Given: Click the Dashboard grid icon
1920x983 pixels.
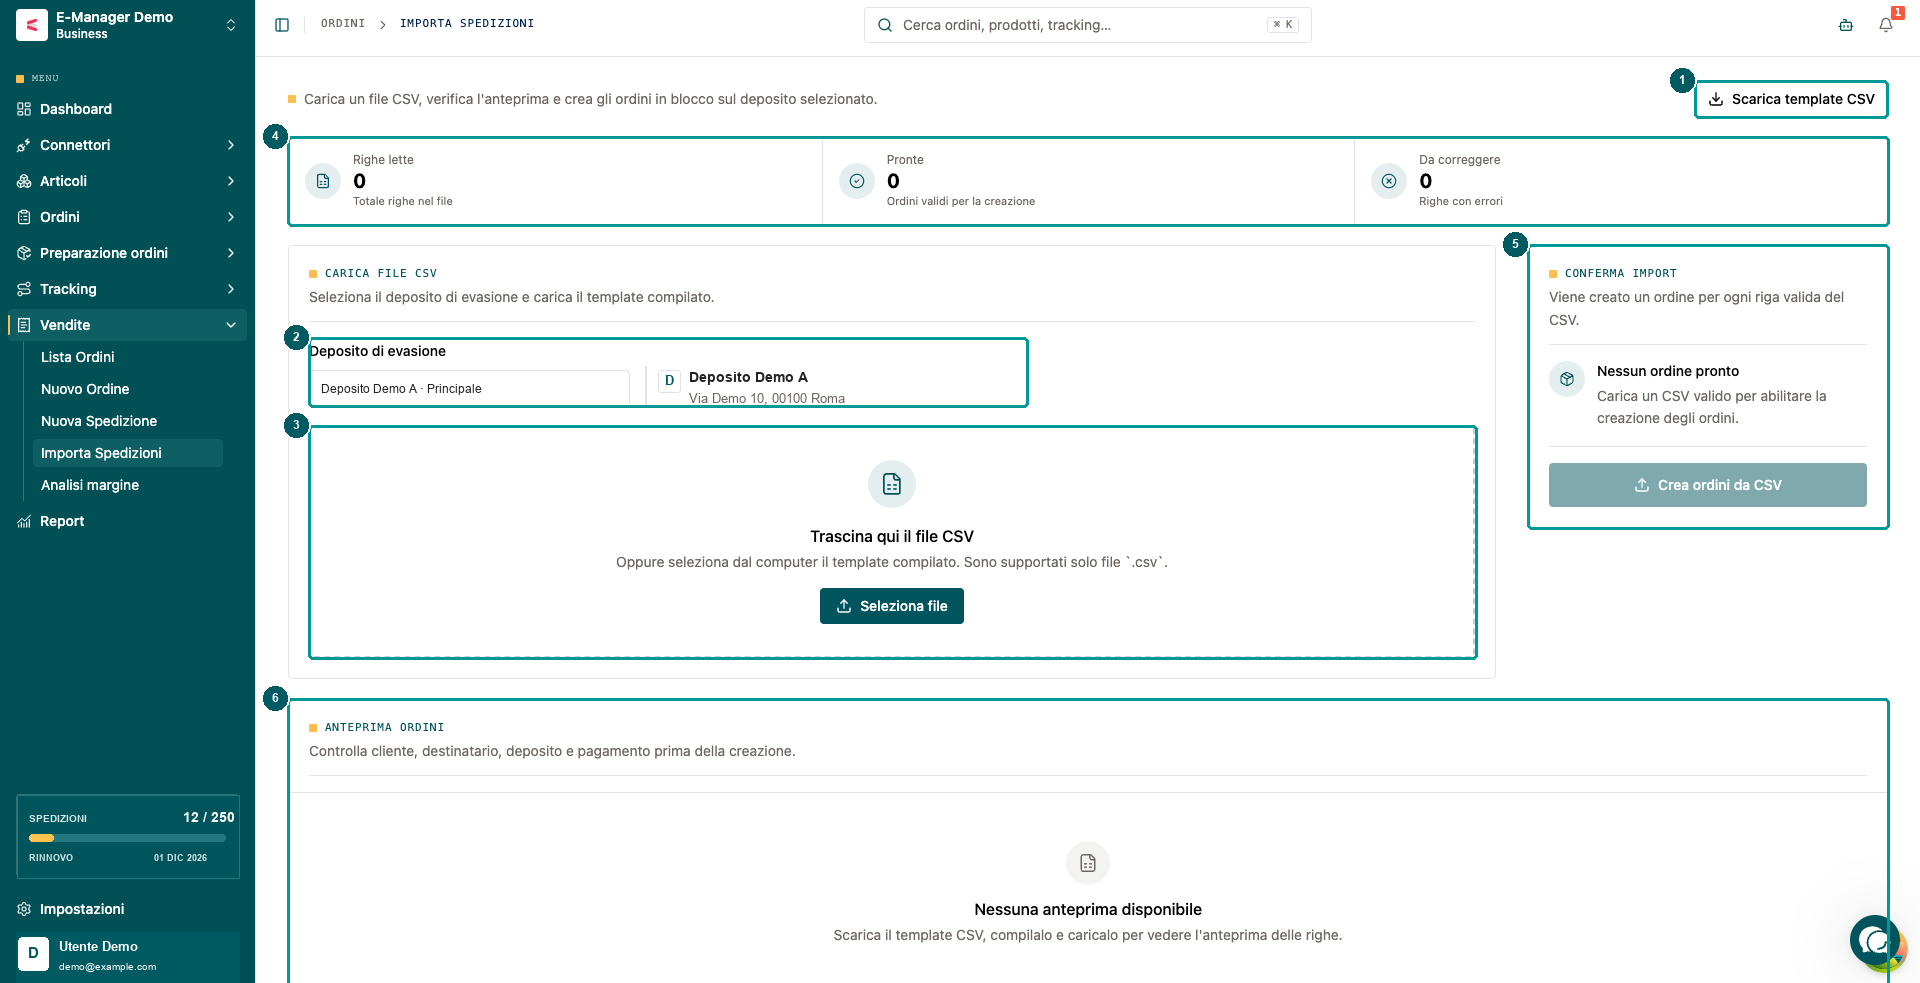Looking at the screenshot, I should coord(24,109).
